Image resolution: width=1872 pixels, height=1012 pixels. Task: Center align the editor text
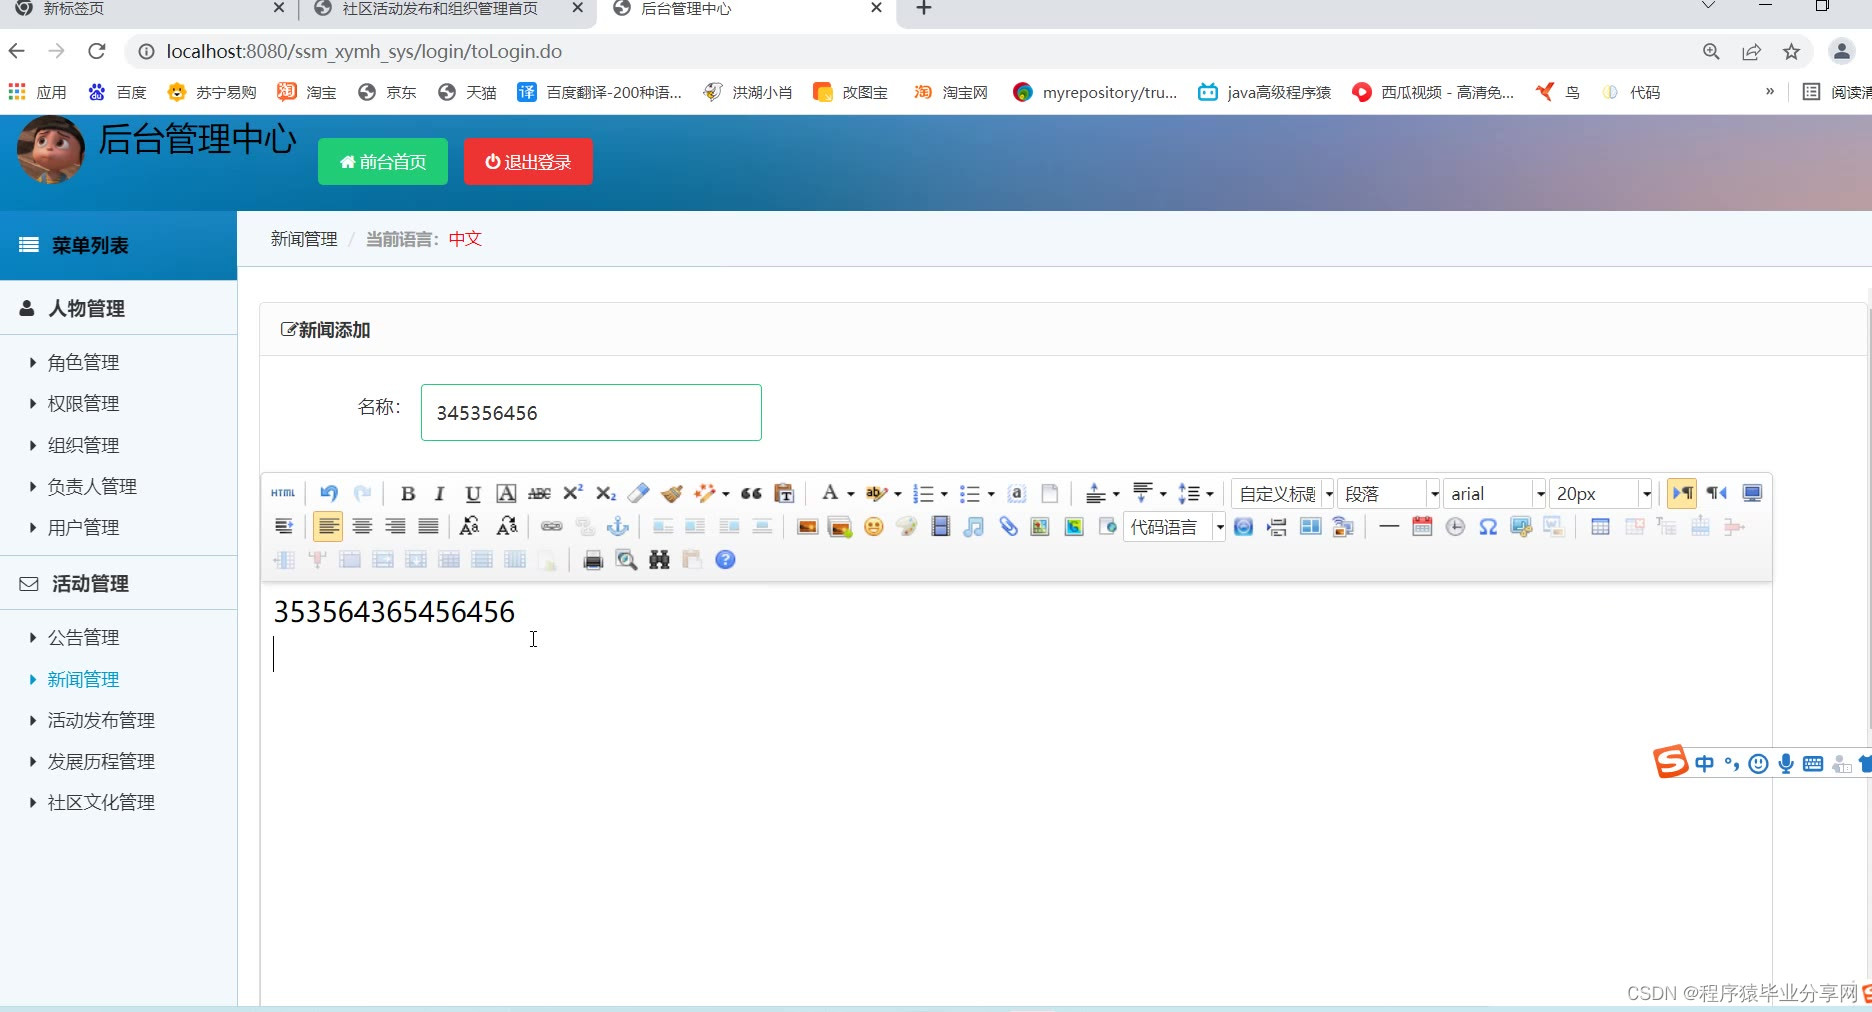coord(362,526)
